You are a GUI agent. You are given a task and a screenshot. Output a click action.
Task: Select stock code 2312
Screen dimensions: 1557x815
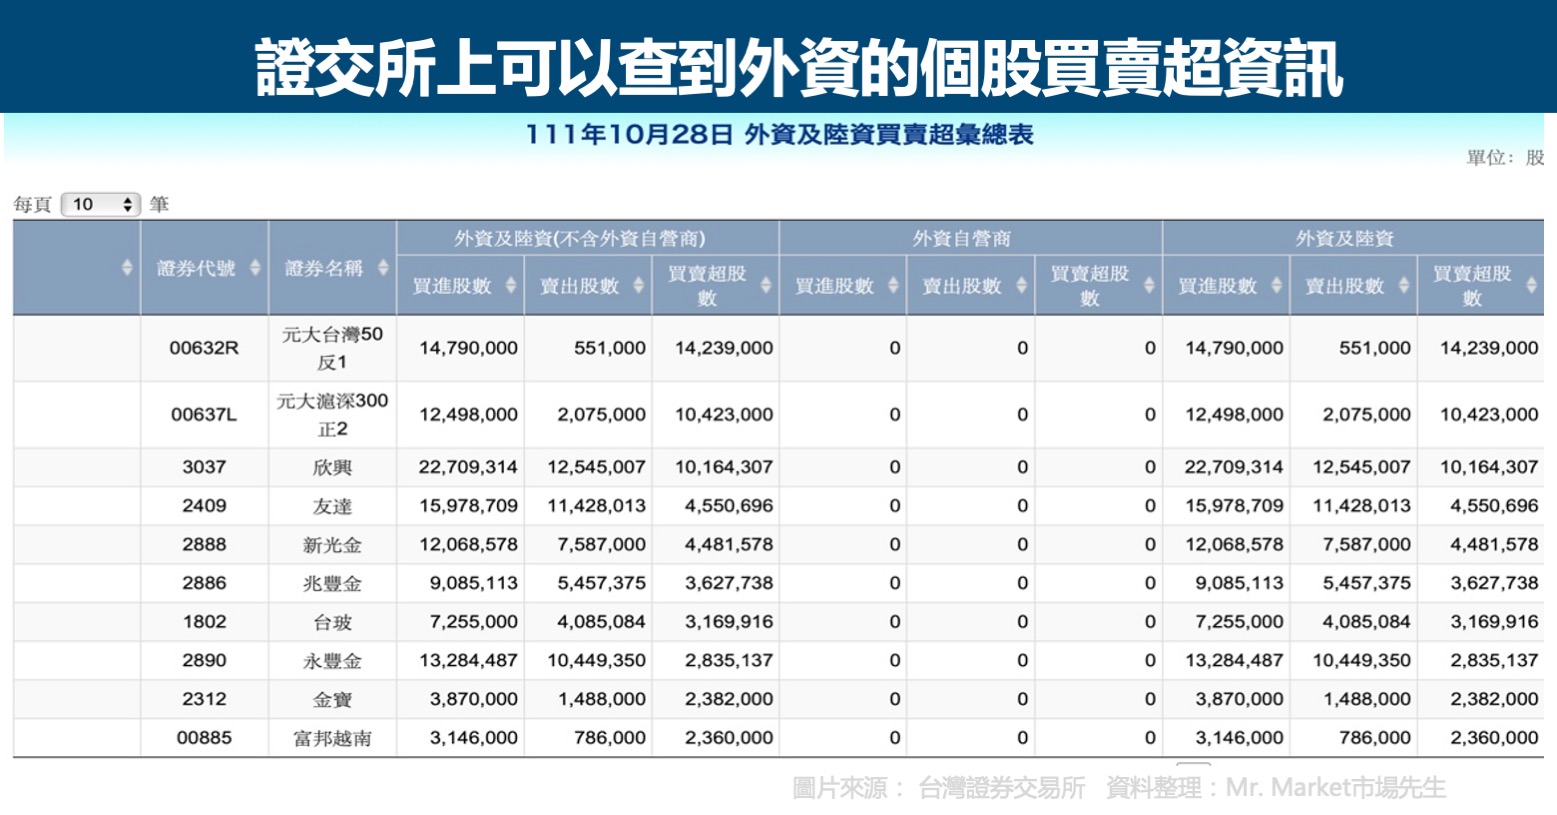204,699
